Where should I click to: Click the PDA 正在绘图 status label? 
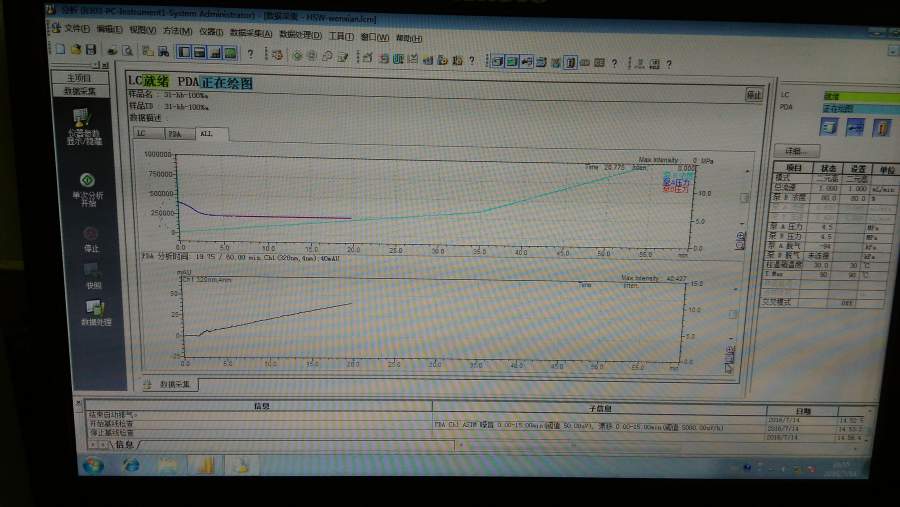click(215, 82)
